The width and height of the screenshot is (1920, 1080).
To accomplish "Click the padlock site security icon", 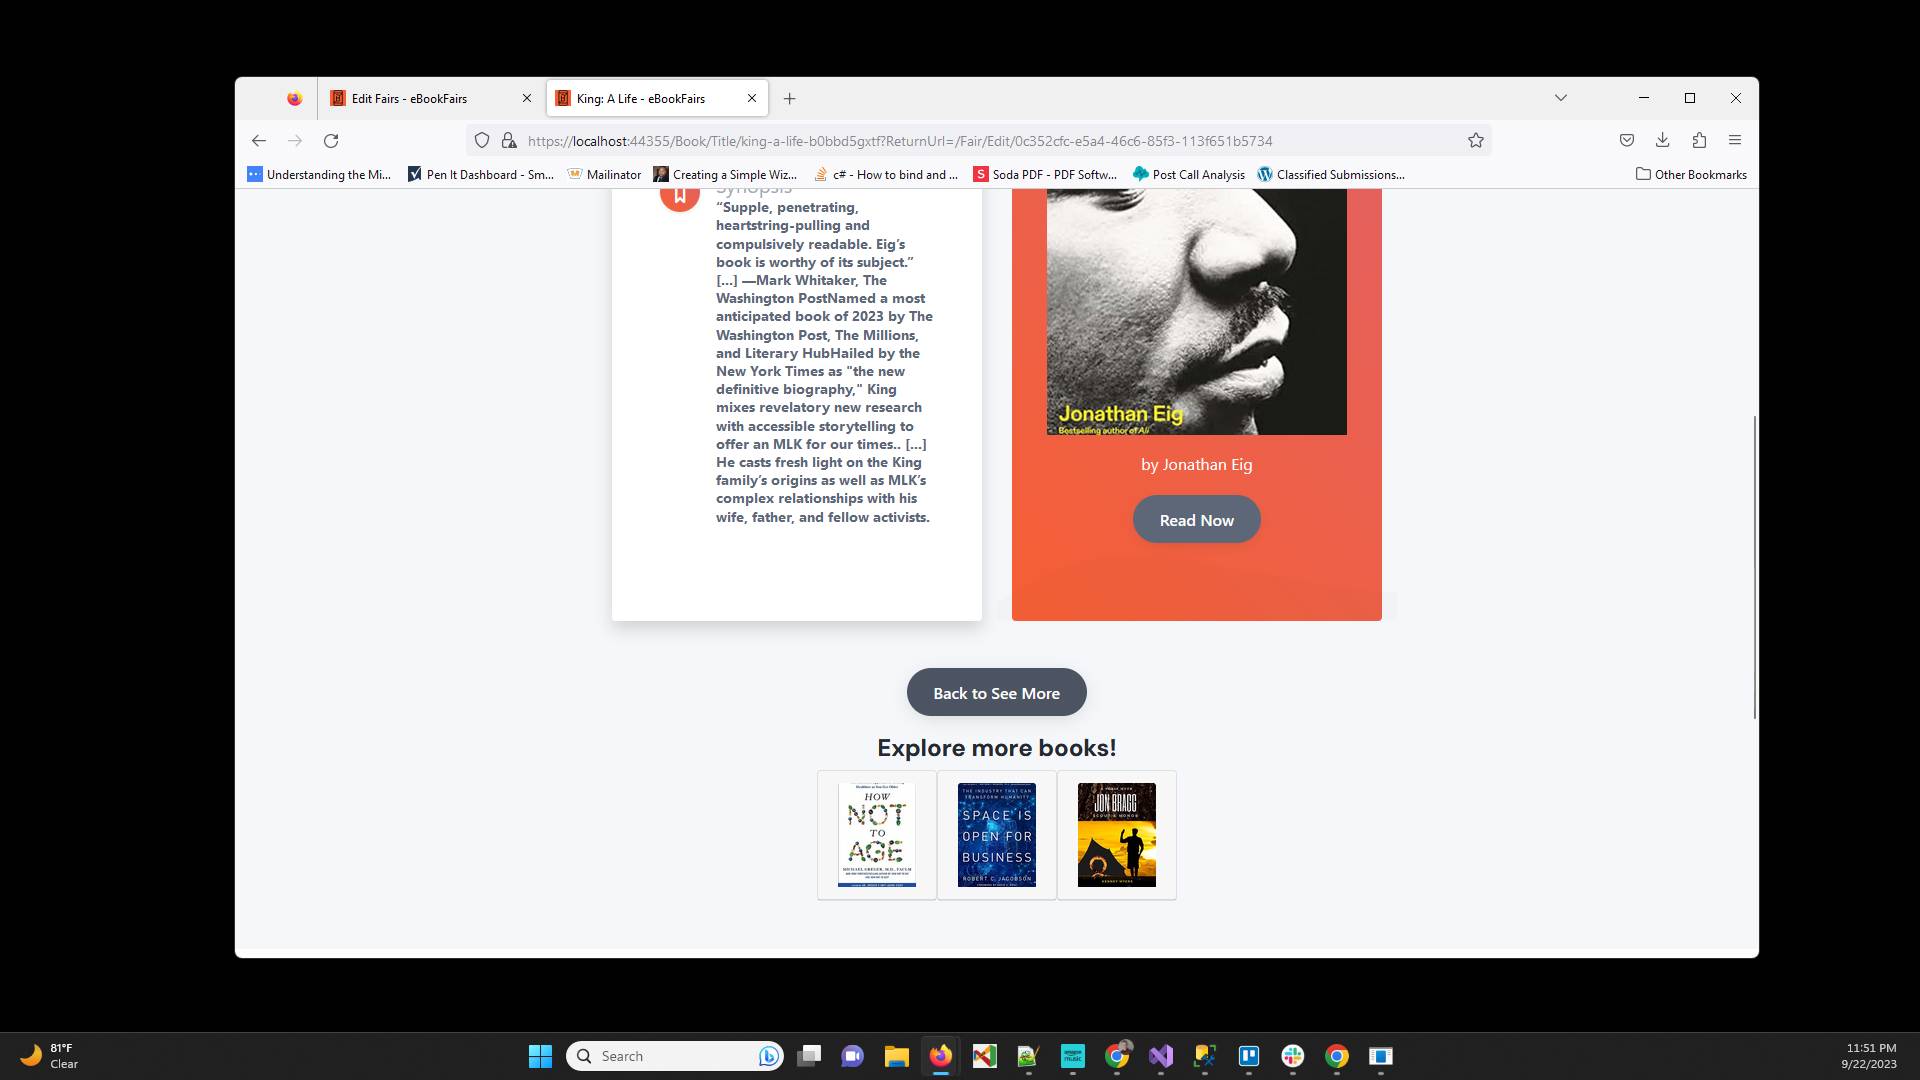I will pos(510,140).
